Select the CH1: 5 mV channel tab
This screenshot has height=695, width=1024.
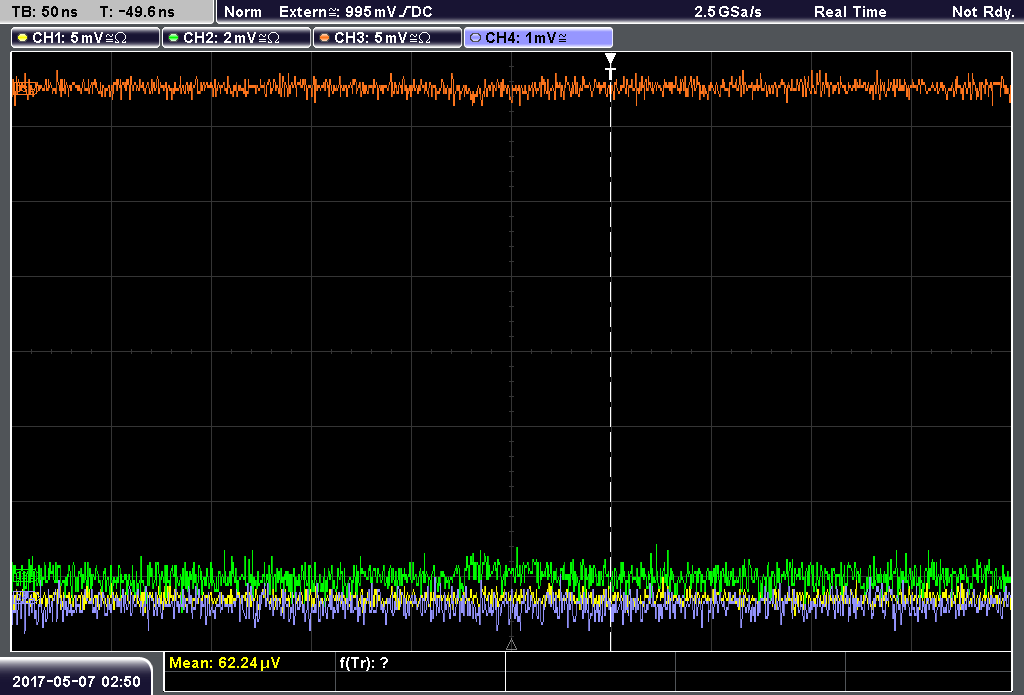click(86, 38)
